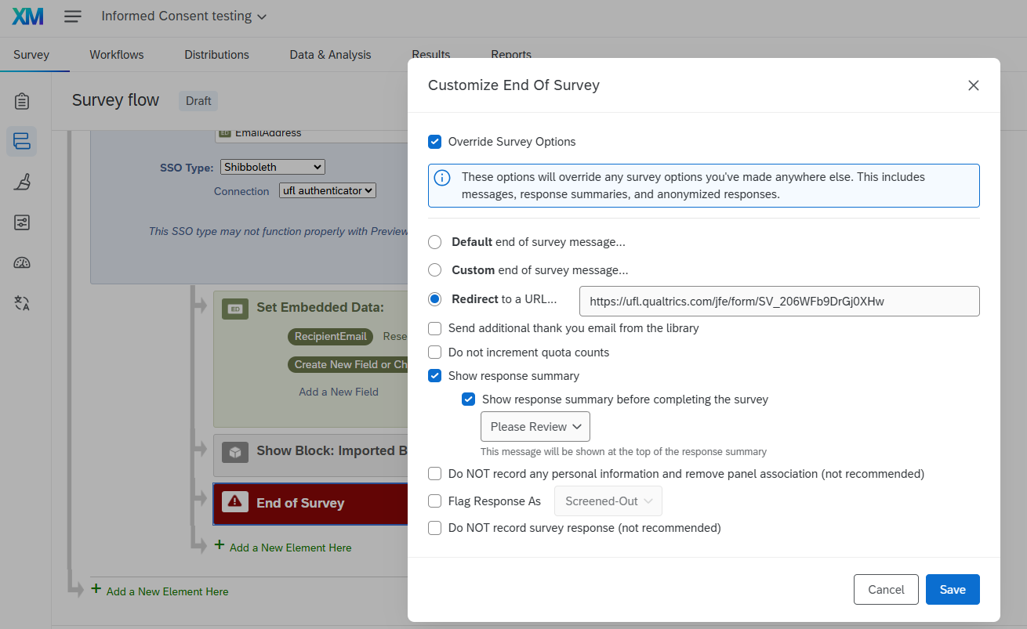Select the End of Survey flow element
The height and width of the screenshot is (629, 1027).
(311, 504)
